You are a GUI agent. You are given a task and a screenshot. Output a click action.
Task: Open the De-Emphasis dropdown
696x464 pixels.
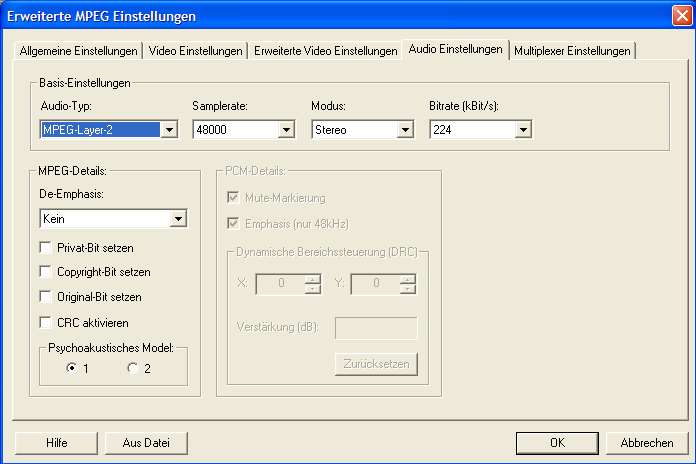click(178, 219)
